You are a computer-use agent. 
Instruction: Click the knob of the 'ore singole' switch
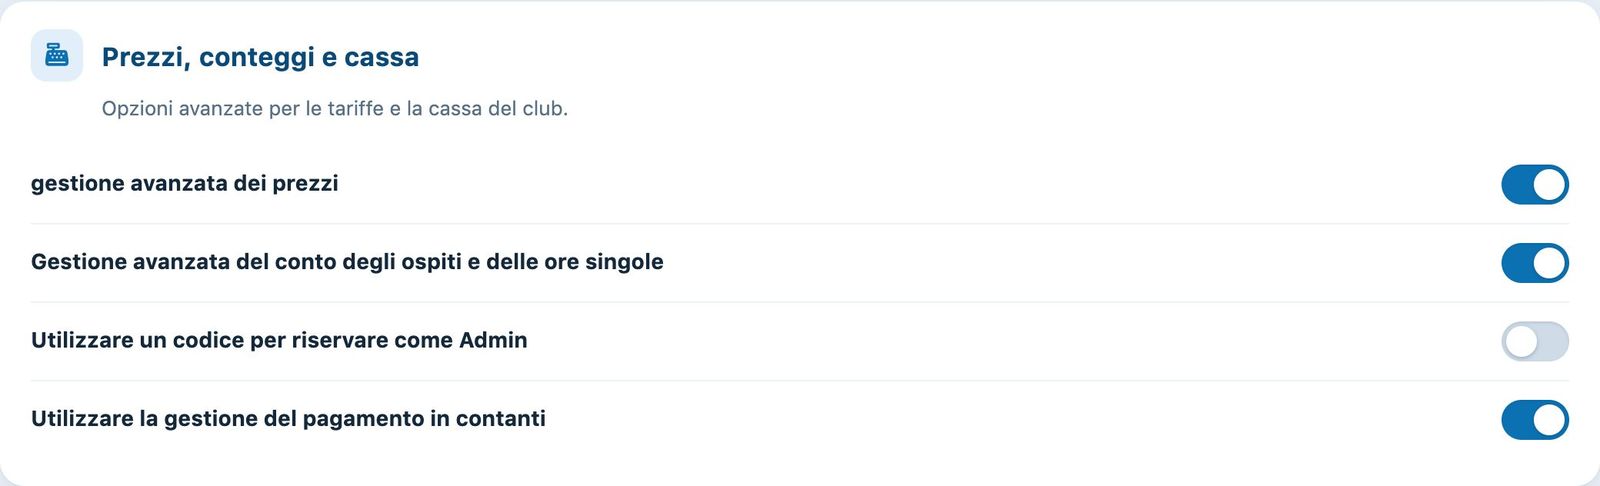(1549, 263)
